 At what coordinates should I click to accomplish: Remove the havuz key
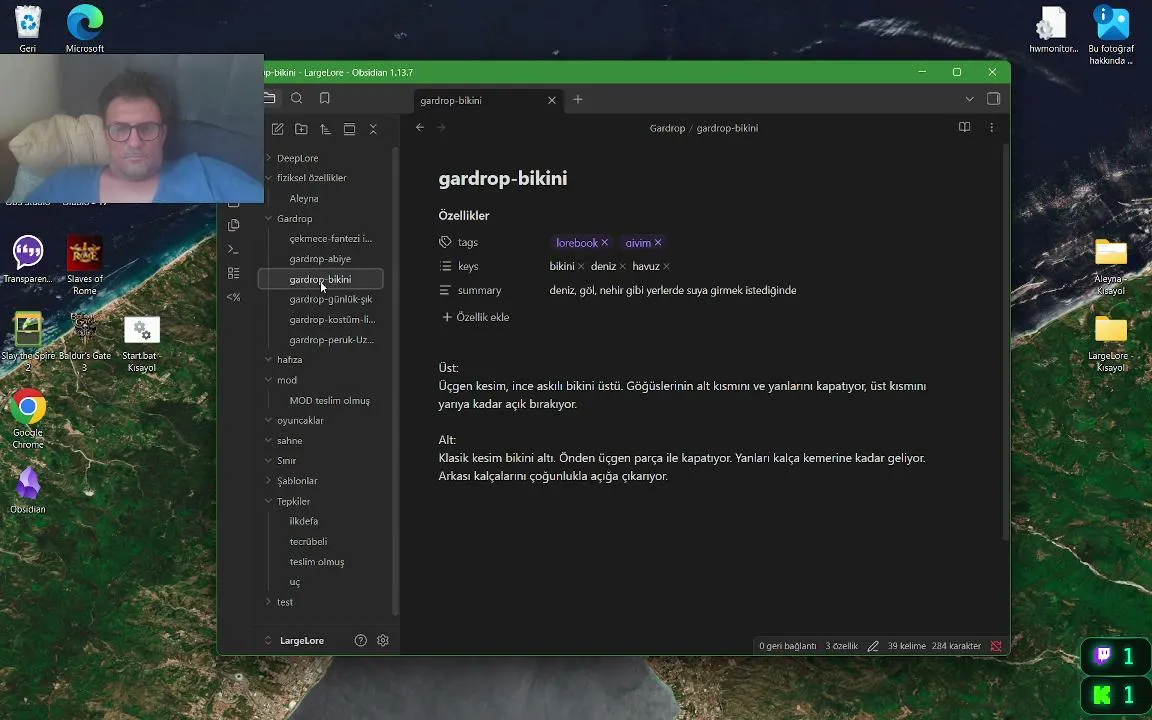coord(666,267)
